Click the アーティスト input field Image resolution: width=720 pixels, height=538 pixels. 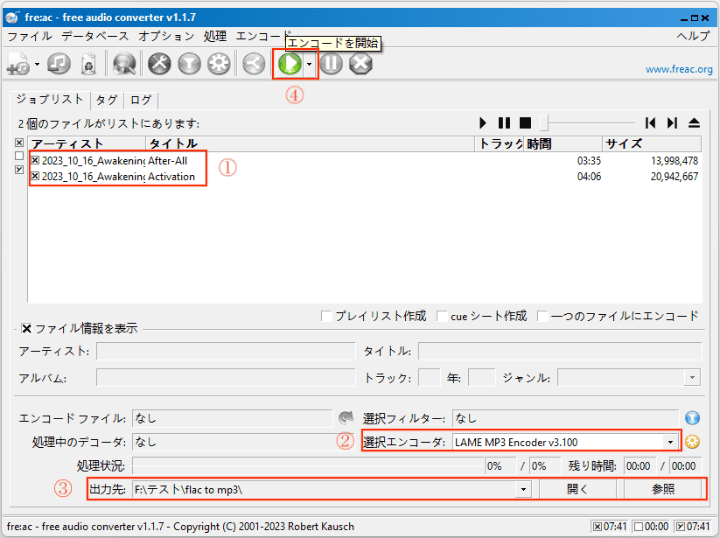pos(225,352)
